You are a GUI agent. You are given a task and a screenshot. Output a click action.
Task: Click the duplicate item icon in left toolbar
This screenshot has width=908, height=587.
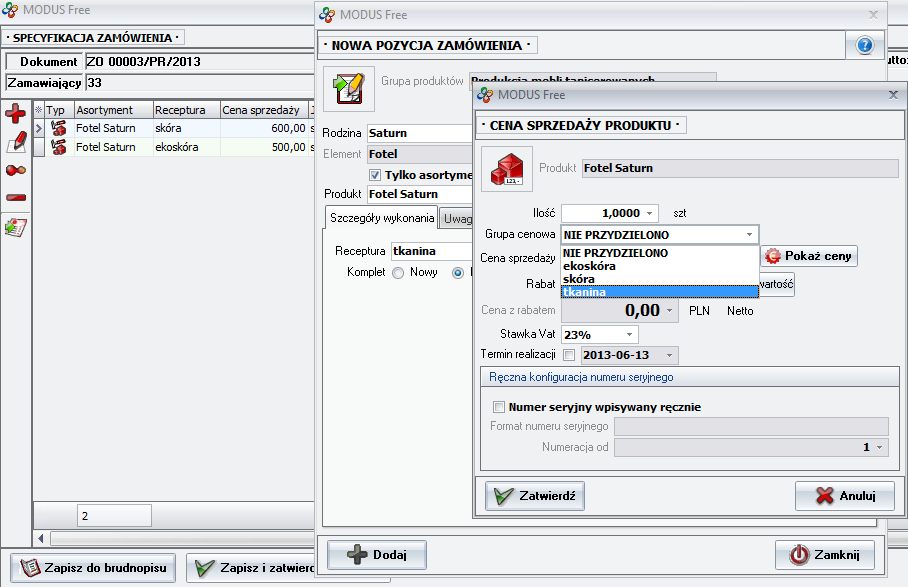coord(16,169)
